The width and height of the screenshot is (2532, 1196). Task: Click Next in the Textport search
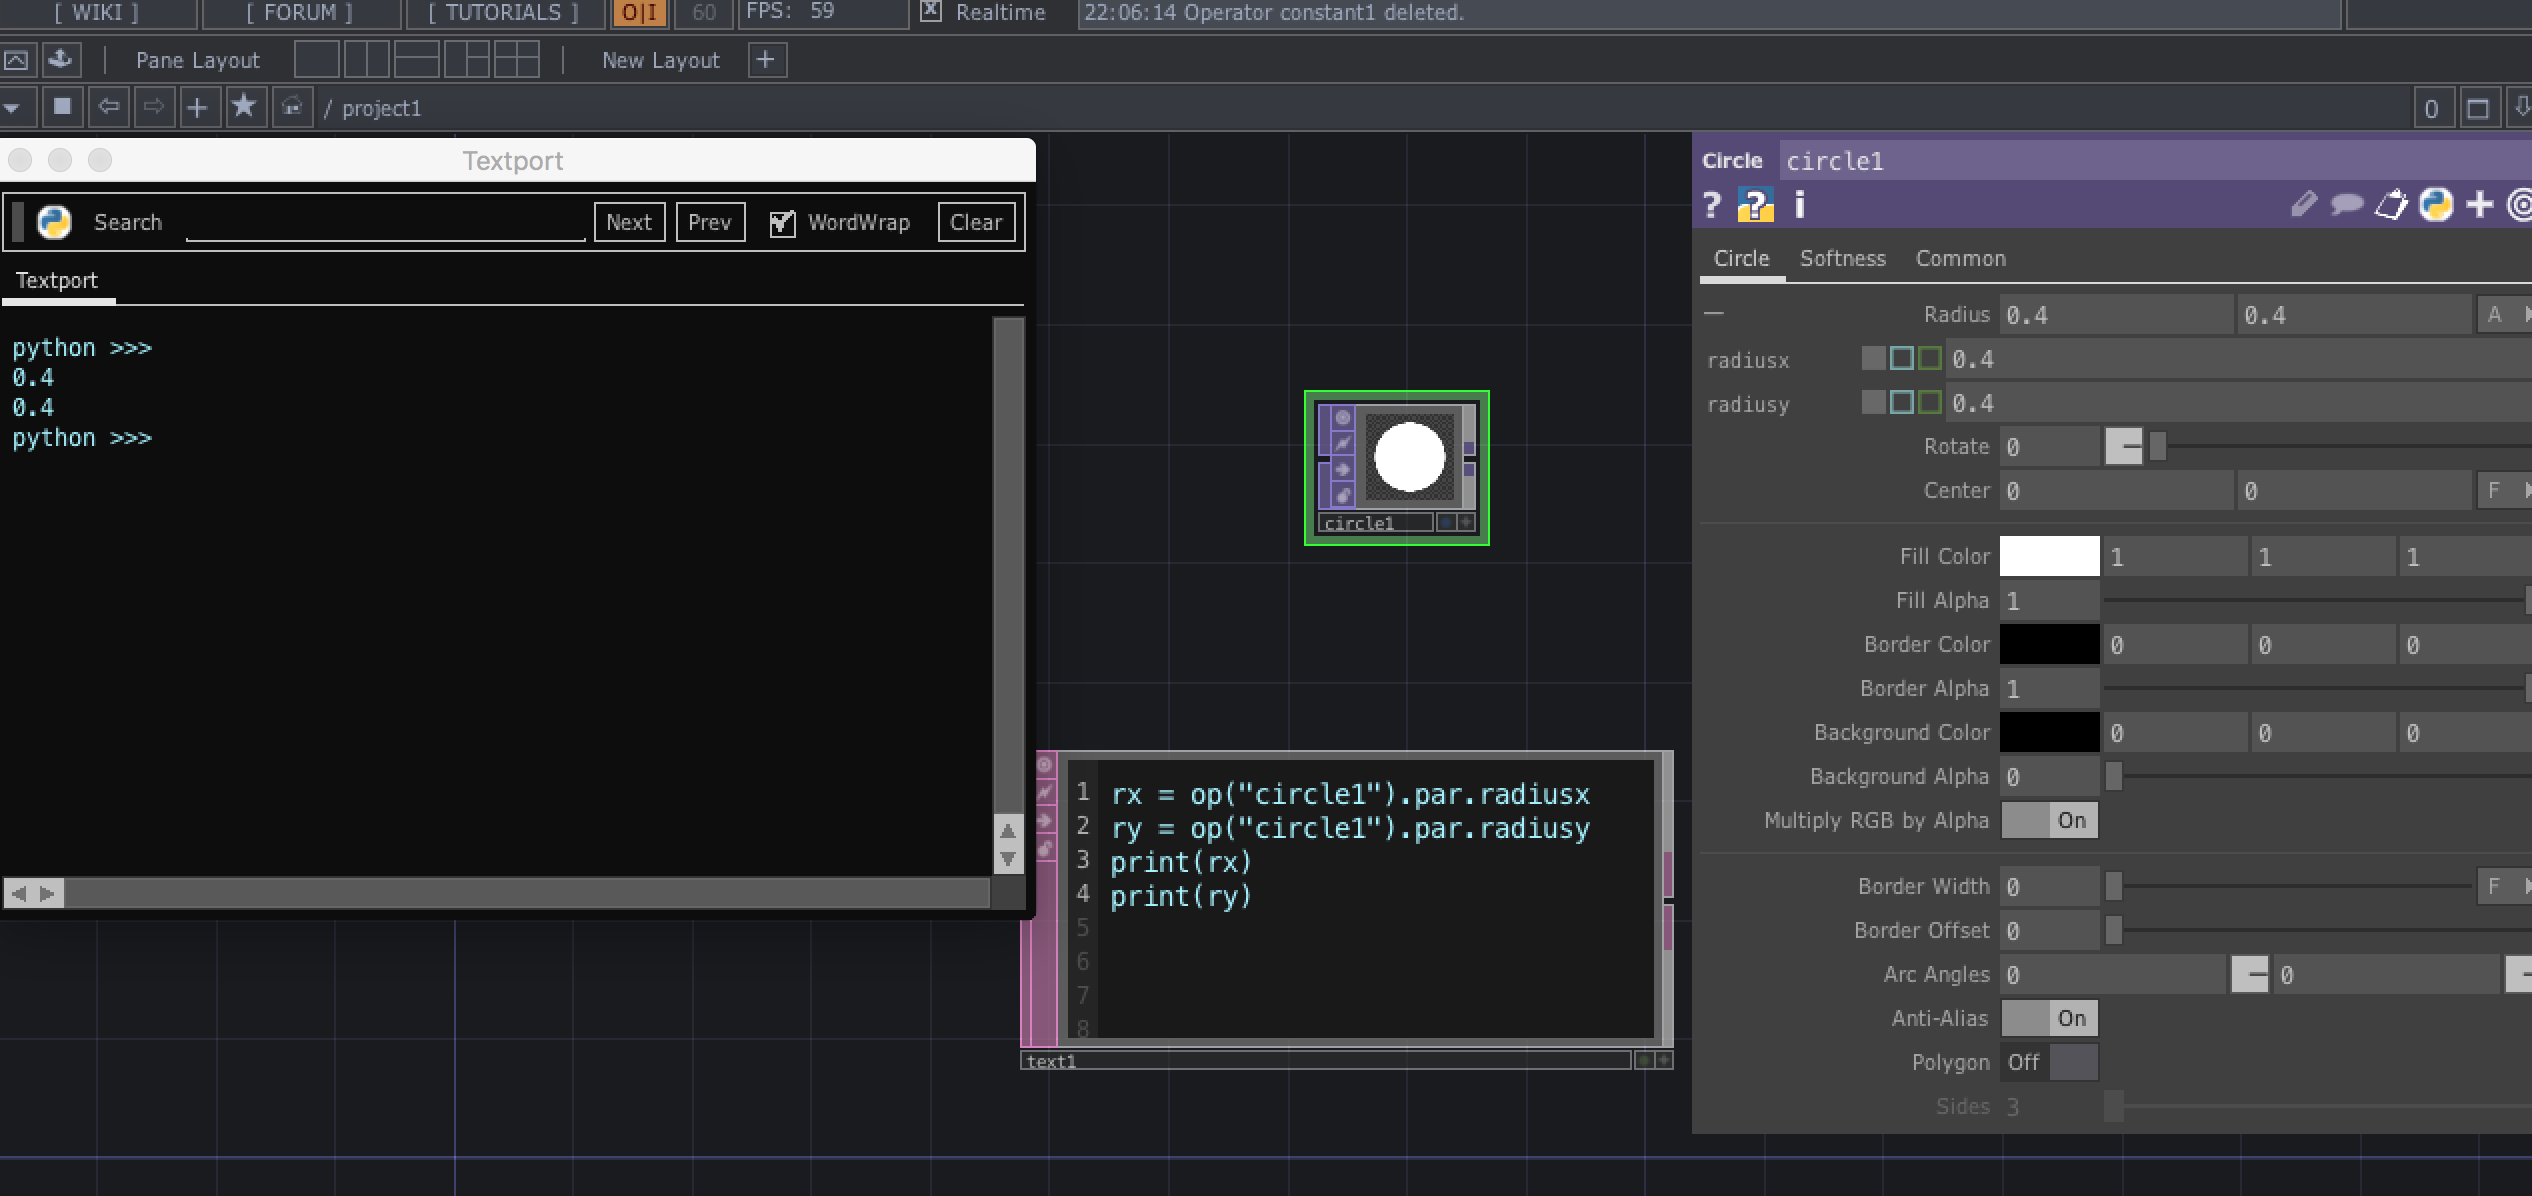pos(629,222)
